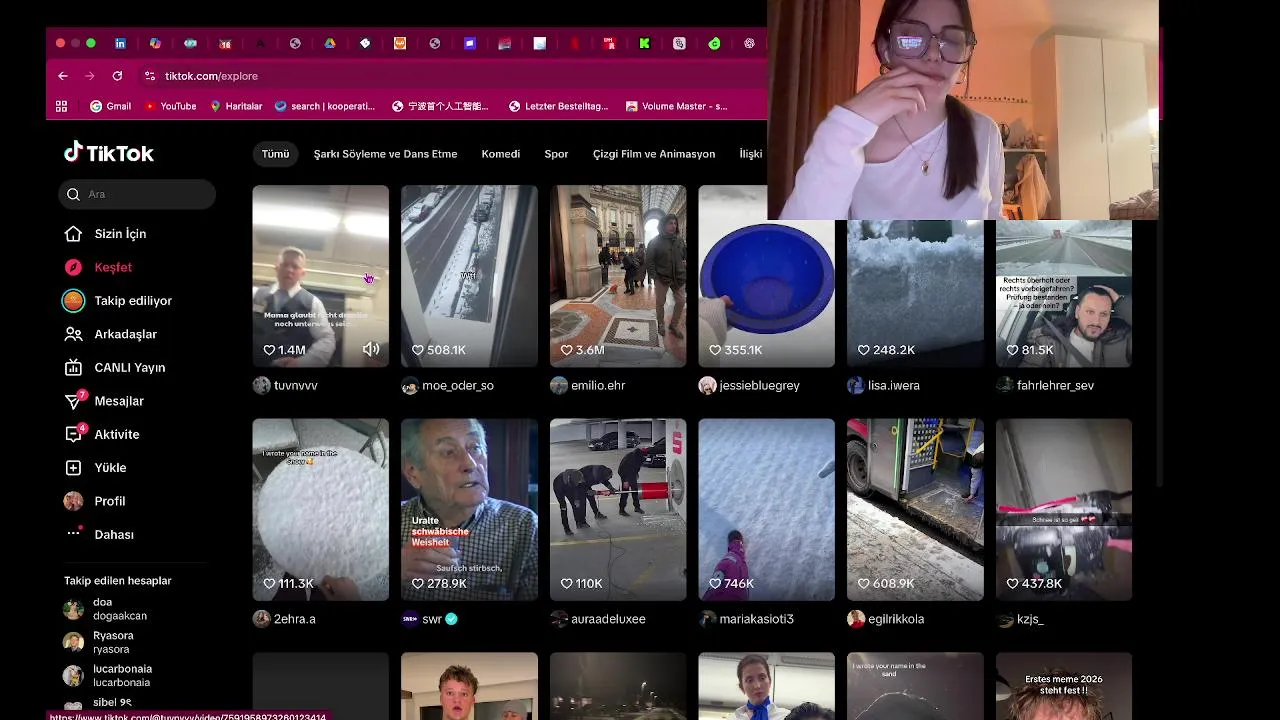
Task: Open YouTube bookmark
Action: pyautogui.click(x=170, y=106)
